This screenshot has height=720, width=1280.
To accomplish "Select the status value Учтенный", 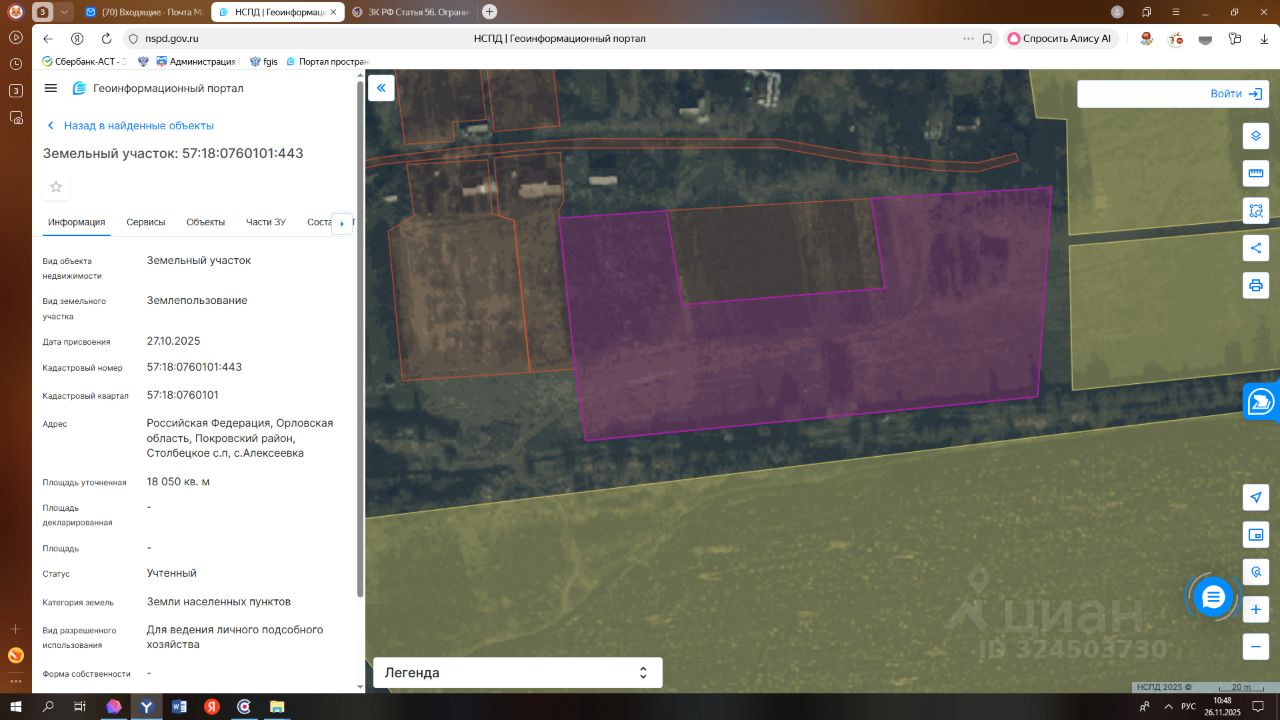I will coord(172,573).
